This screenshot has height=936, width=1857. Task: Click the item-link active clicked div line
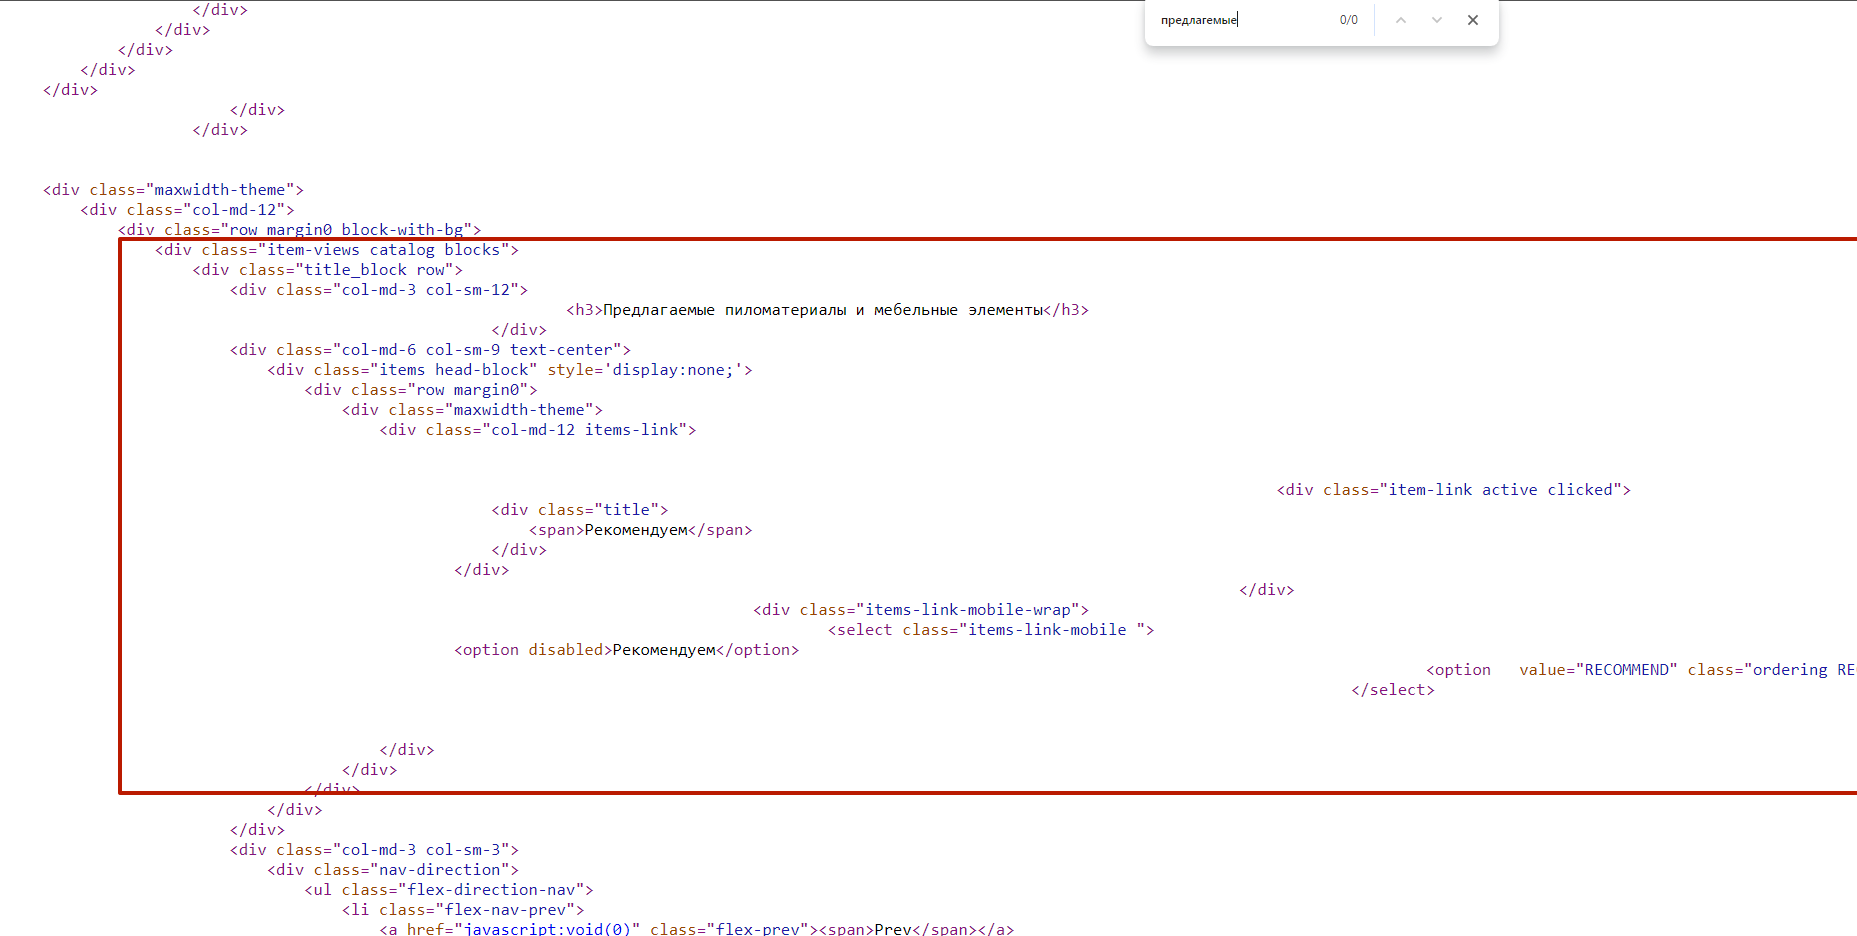point(1453,490)
